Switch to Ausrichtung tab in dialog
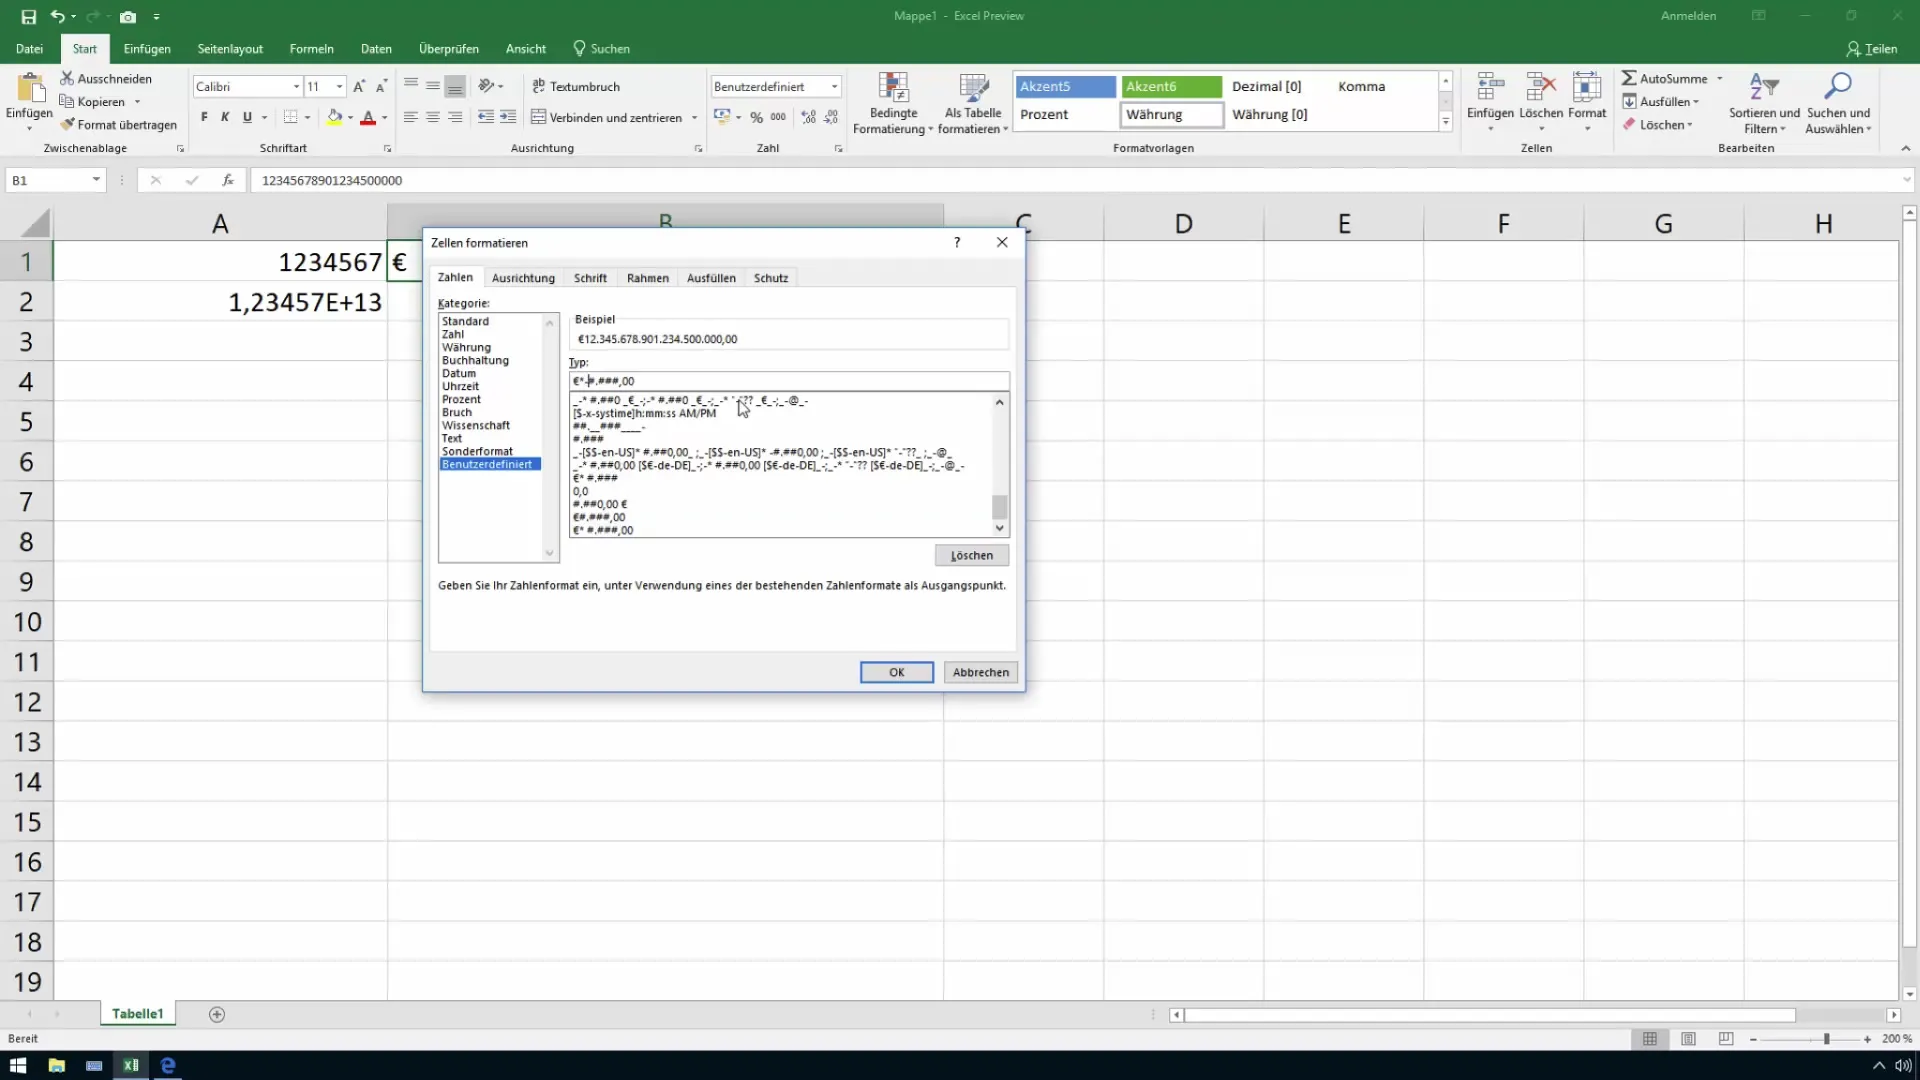Viewport: 1920px width, 1080px height. click(x=523, y=278)
